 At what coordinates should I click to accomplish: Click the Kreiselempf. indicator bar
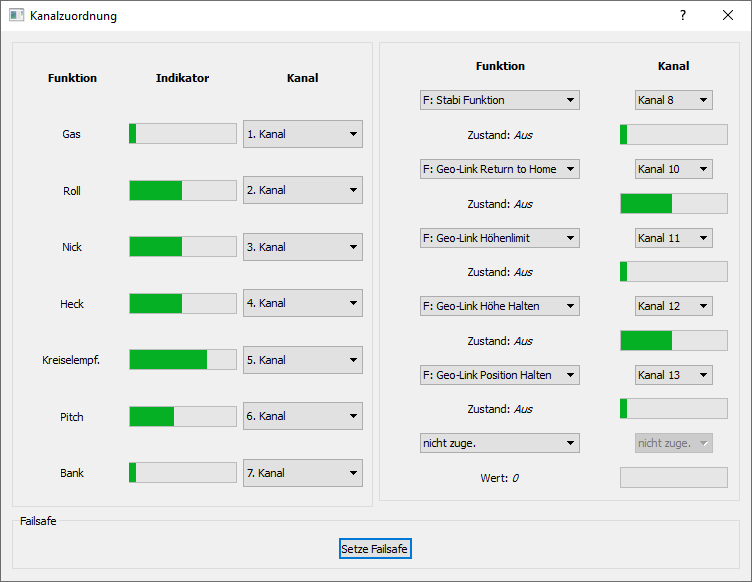pyautogui.click(x=183, y=360)
